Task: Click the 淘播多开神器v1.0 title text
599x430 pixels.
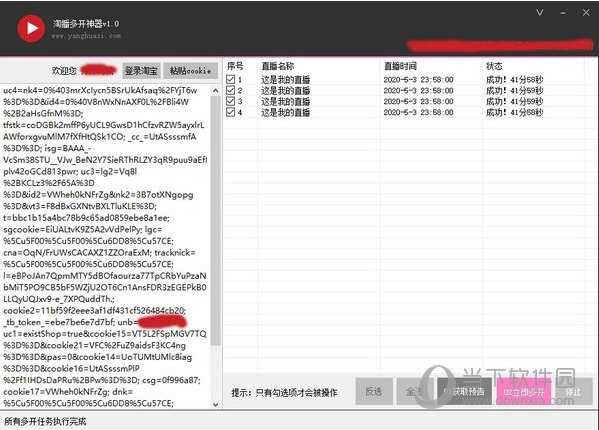Action: click(86, 24)
